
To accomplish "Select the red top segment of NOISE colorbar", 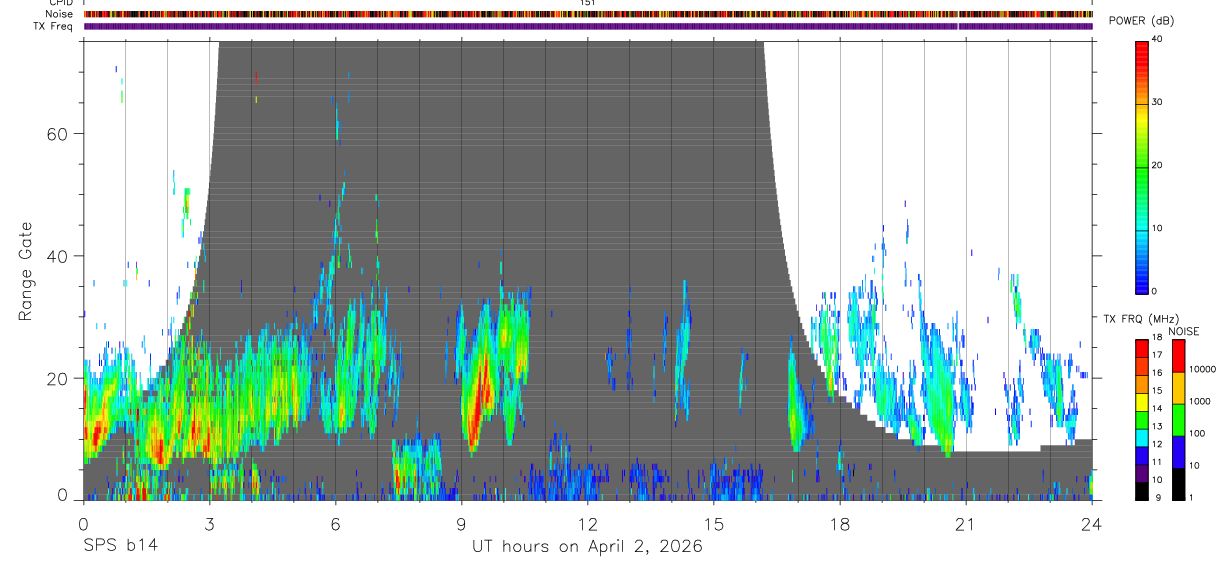I will (1178, 356).
